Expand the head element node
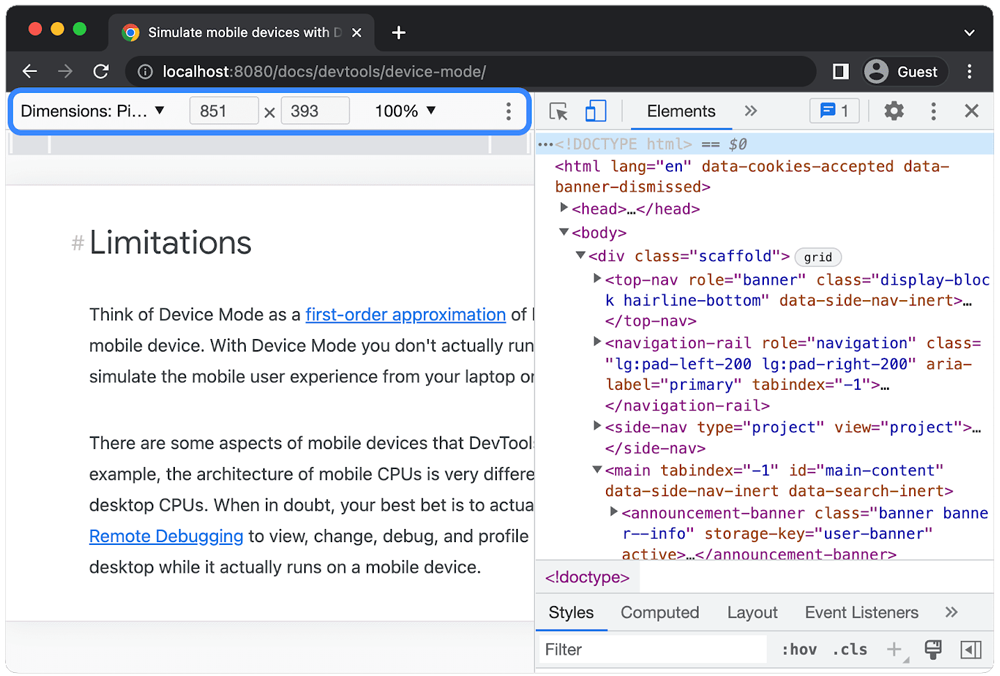The image size is (1000, 676). click(x=564, y=209)
